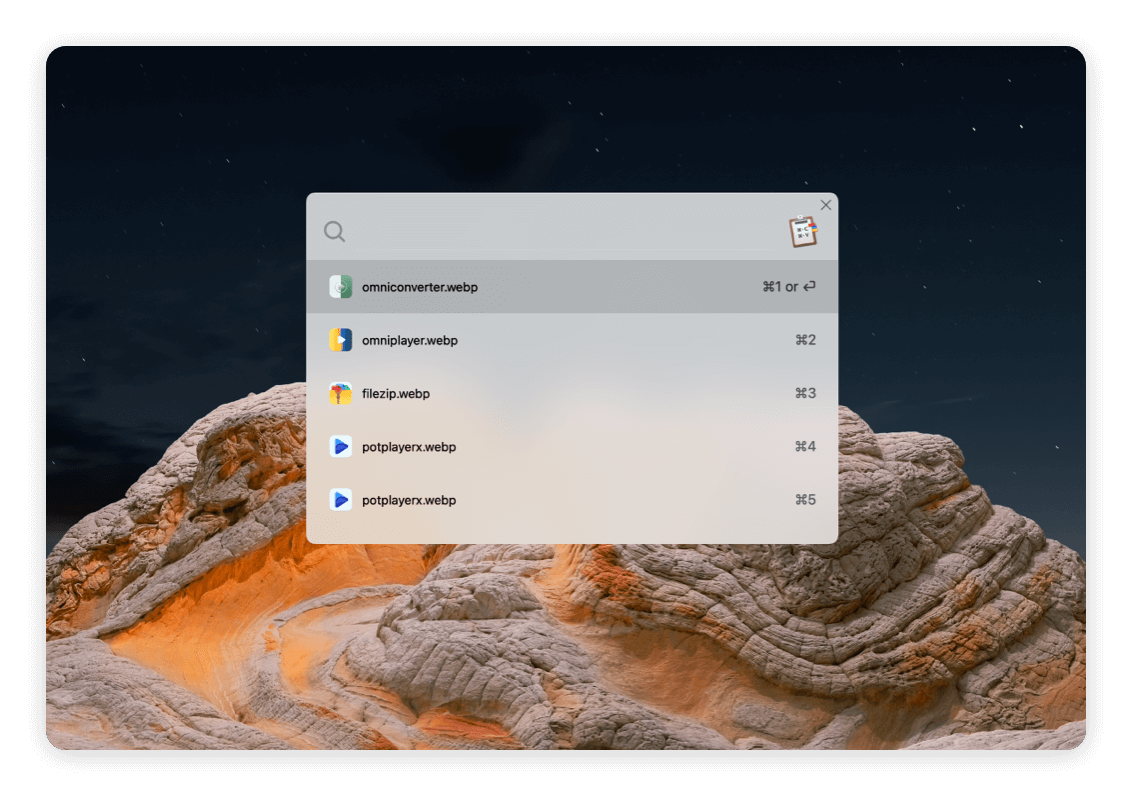Click the omniconverter.webp file icon

click(341, 286)
